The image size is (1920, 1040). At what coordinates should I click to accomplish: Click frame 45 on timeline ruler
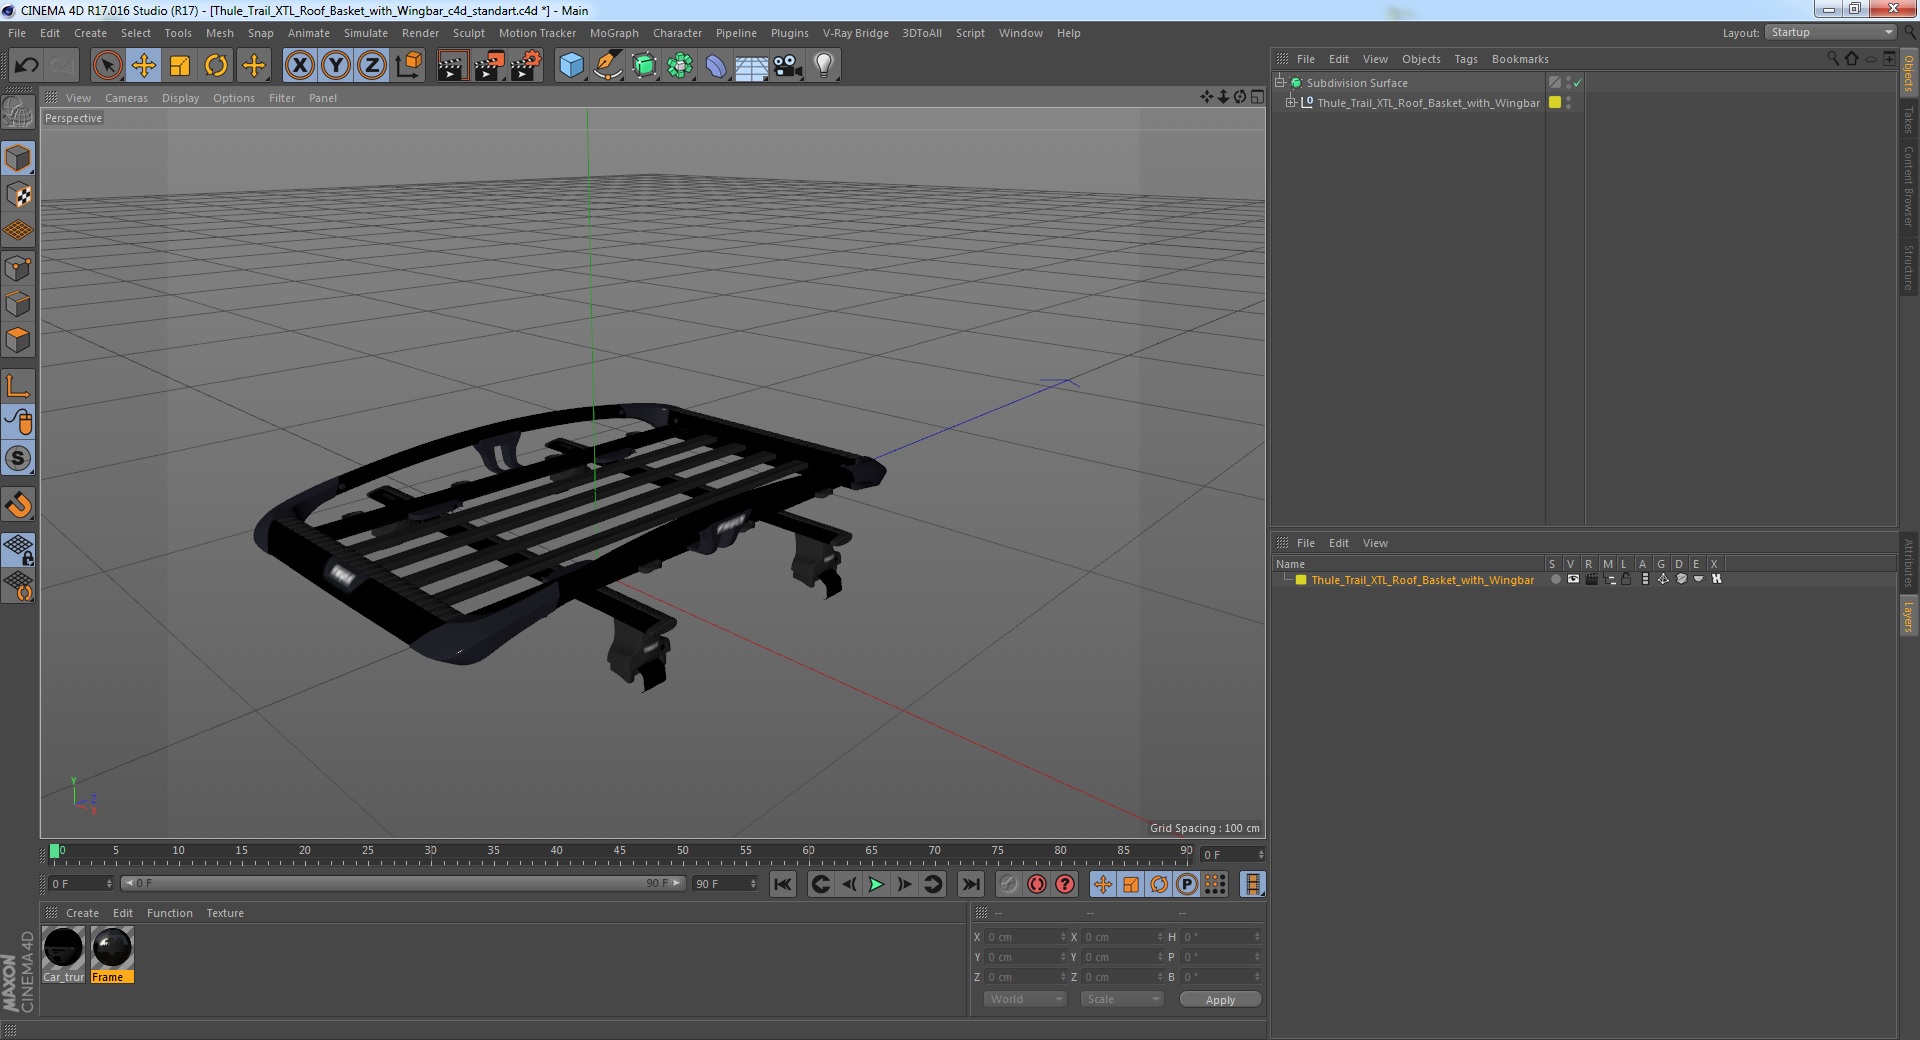tap(619, 852)
